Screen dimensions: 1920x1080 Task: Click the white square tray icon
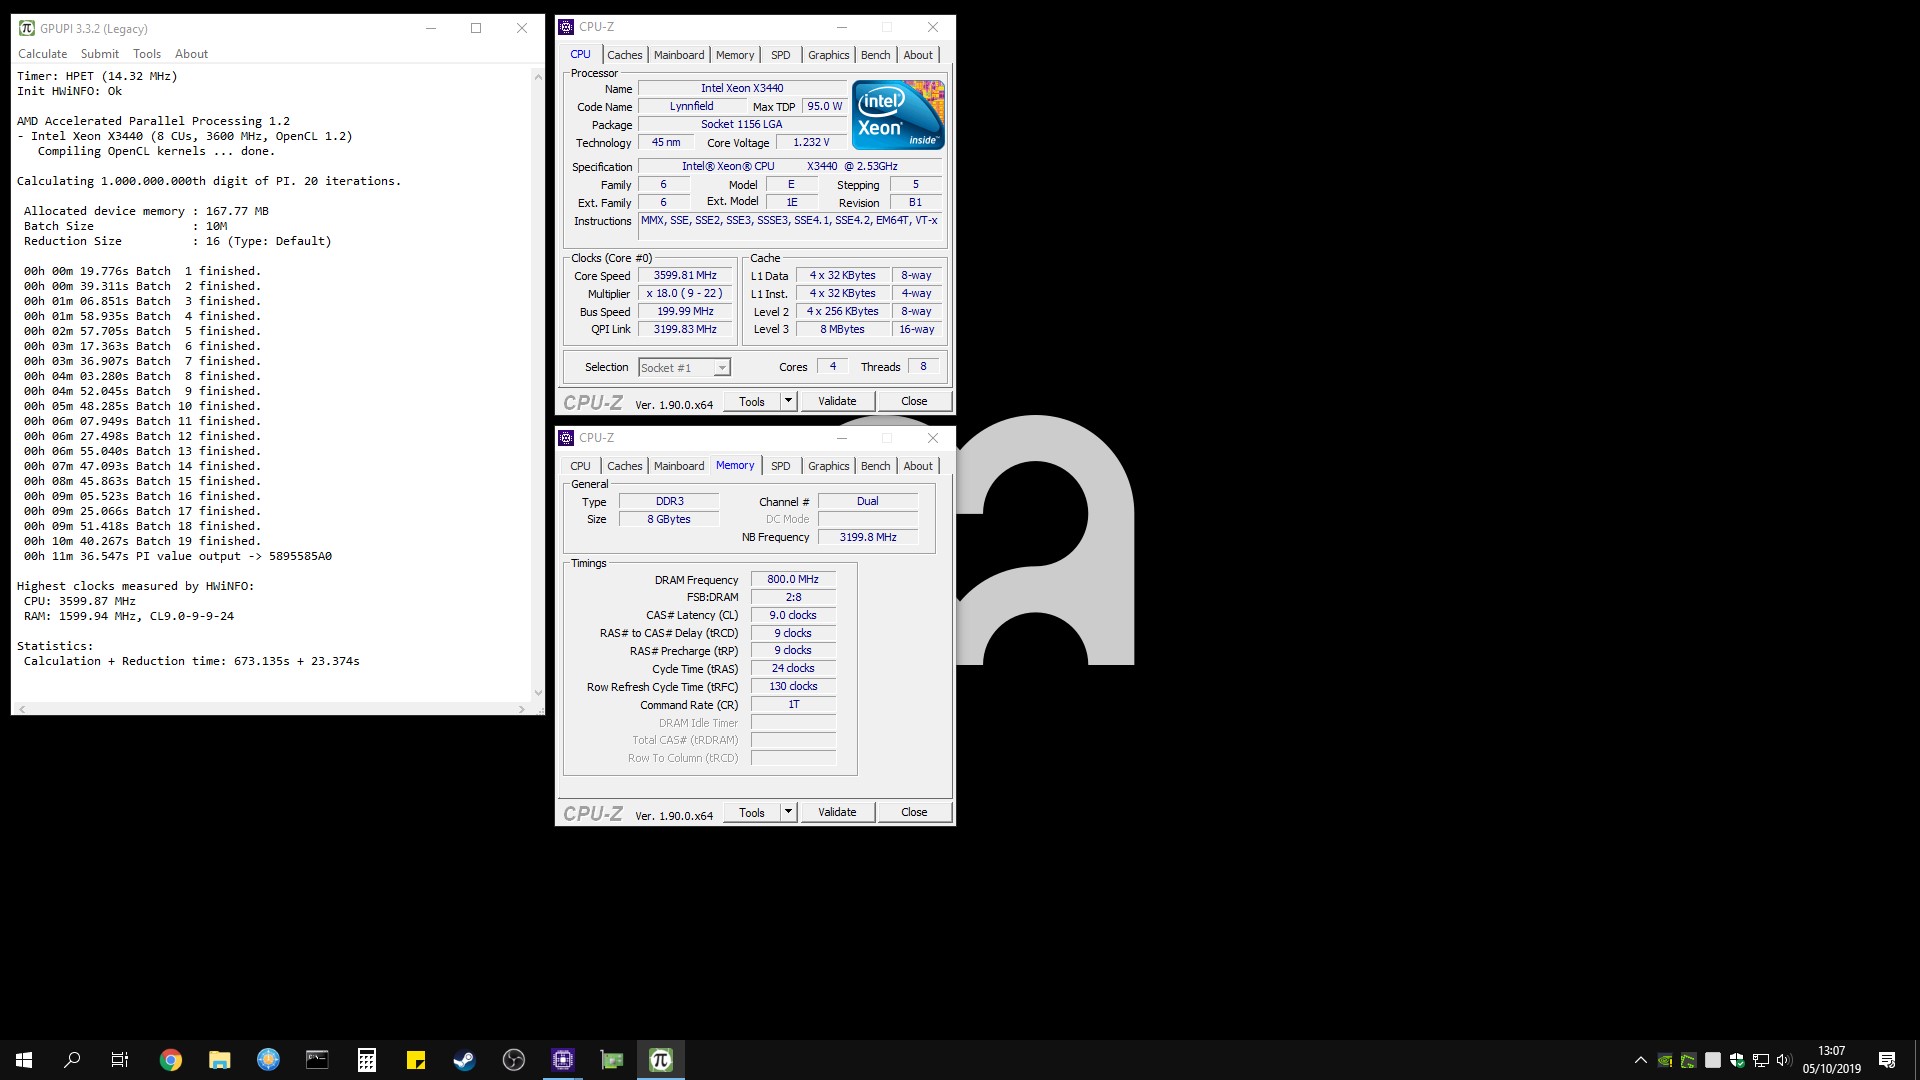1713,1060
